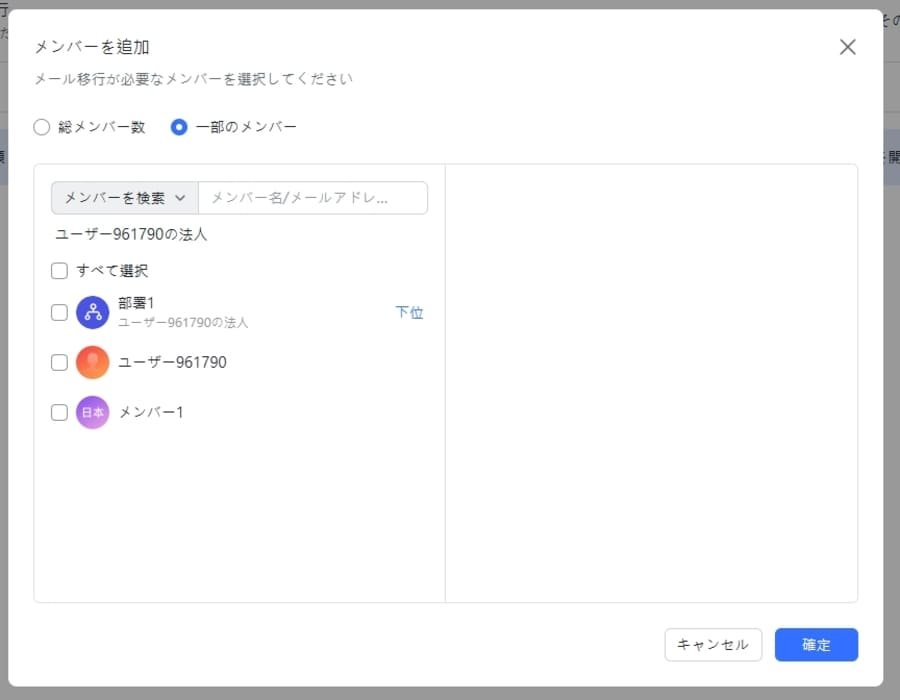Click the member name search input field

[x=312, y=197]
